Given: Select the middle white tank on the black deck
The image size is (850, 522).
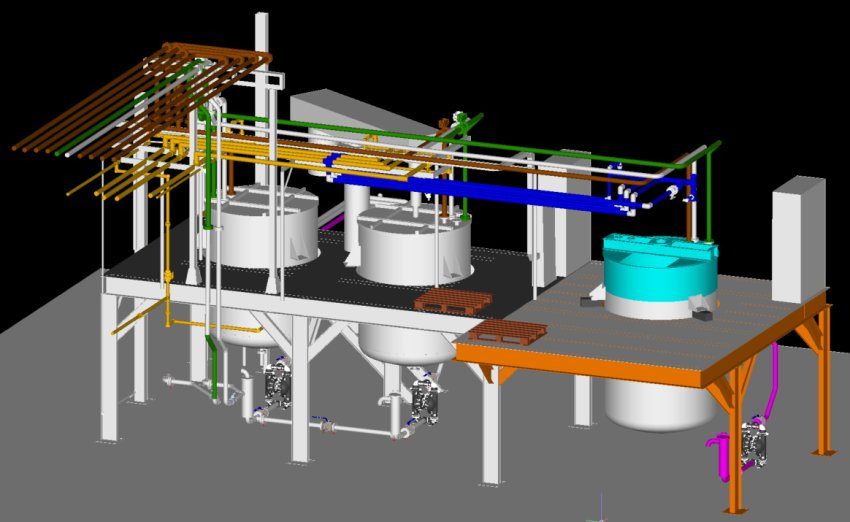Looking at the screenshot, I should [413, 252].
